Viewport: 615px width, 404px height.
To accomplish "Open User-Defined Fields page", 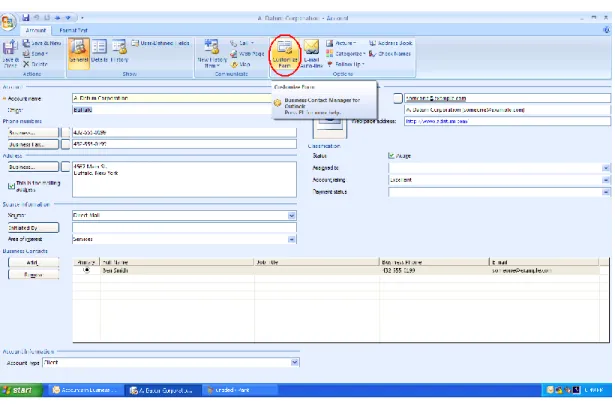I will point(161,43).
